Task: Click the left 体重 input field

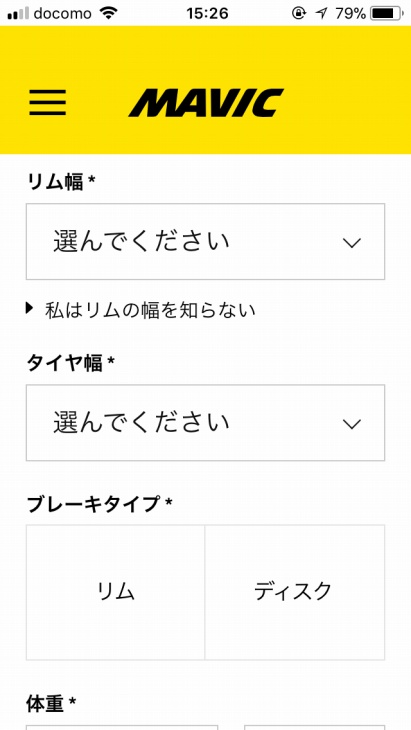Action: tap(122, 727)
